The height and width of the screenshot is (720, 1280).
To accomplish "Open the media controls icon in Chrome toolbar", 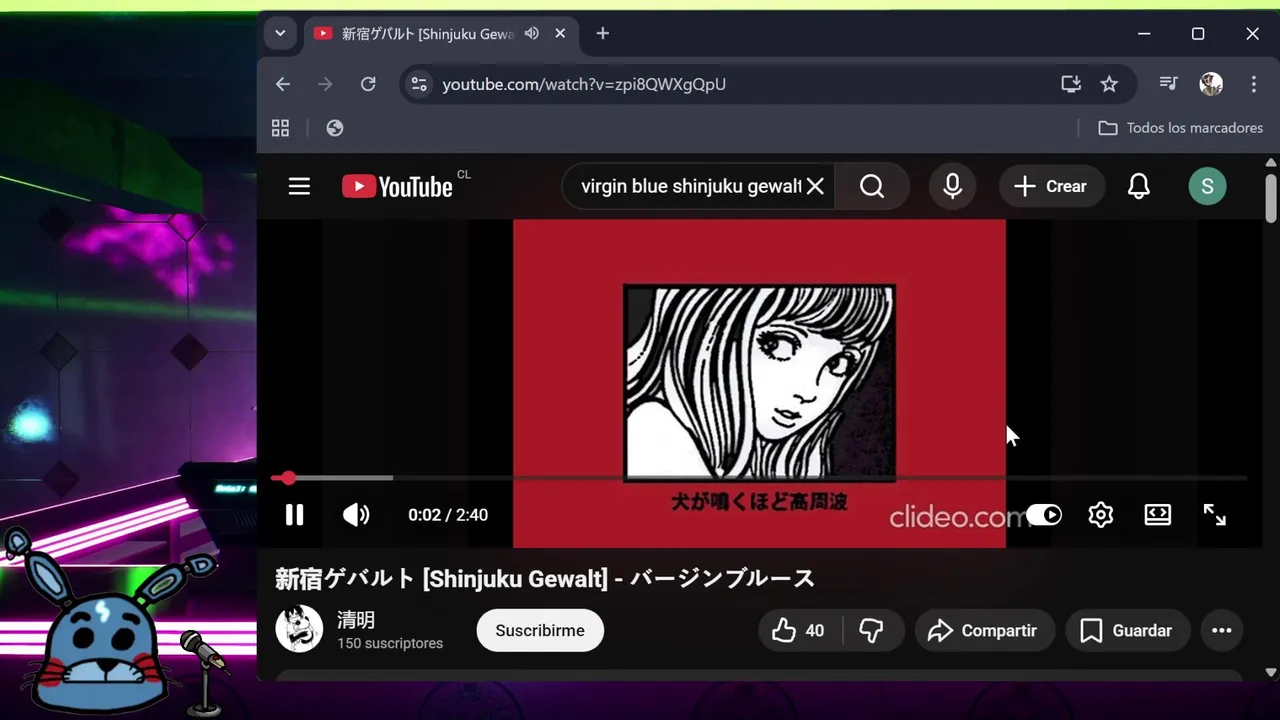I will (1168, 84).
